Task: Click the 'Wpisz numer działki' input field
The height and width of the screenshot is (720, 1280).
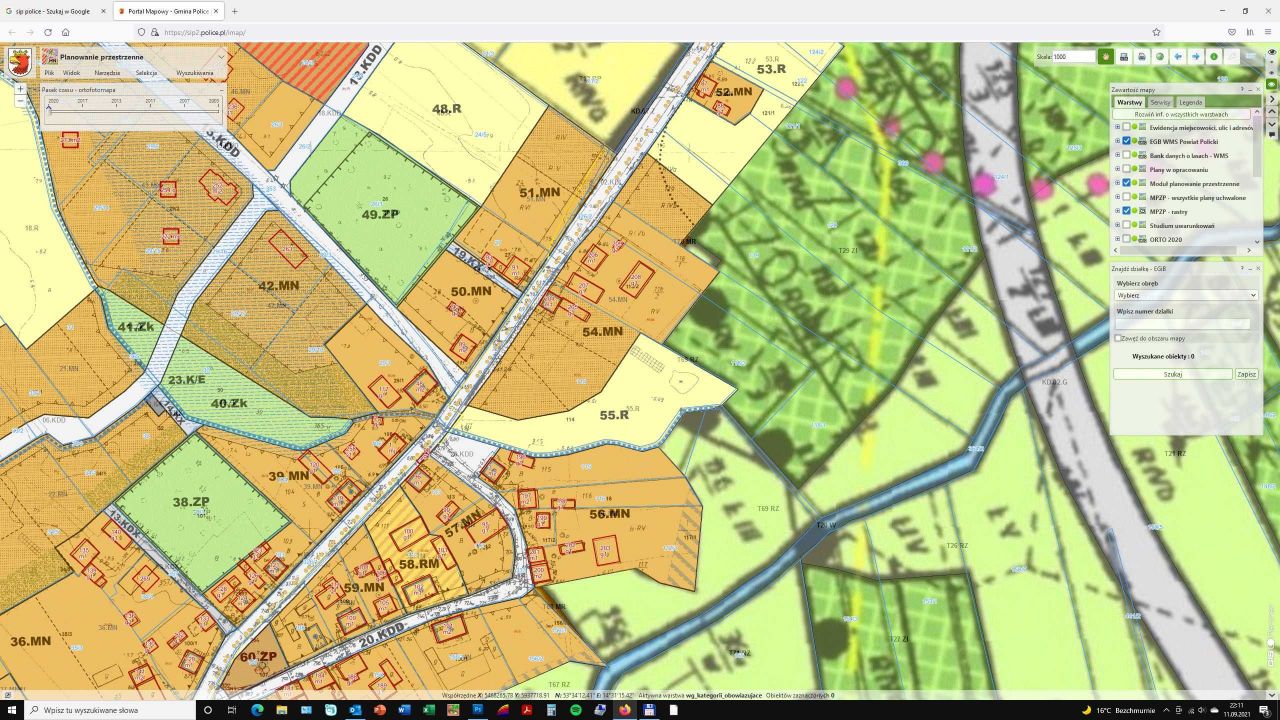Action: tap(1182, 324)
